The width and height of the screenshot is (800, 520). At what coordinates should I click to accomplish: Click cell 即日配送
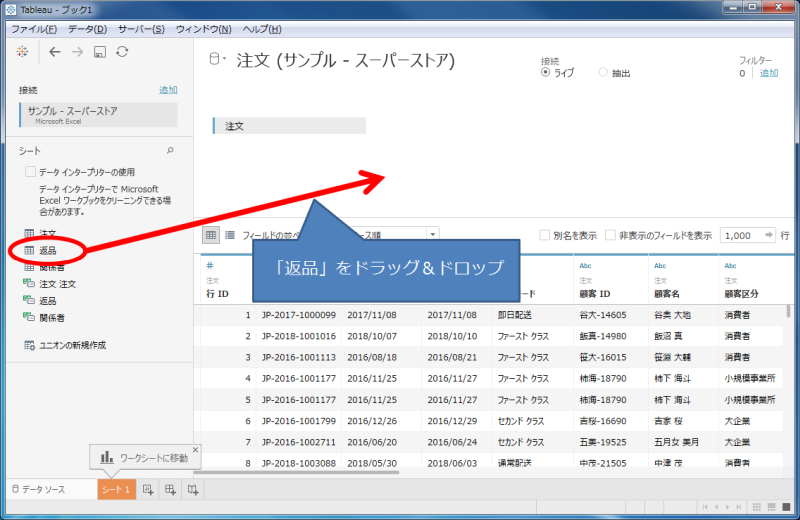(x=514, y=315)
